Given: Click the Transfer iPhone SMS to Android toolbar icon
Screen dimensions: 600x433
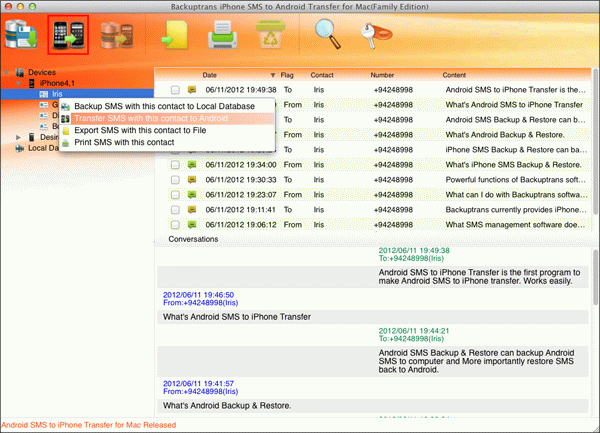Looking at the screenshot, I should pos(68,35).
